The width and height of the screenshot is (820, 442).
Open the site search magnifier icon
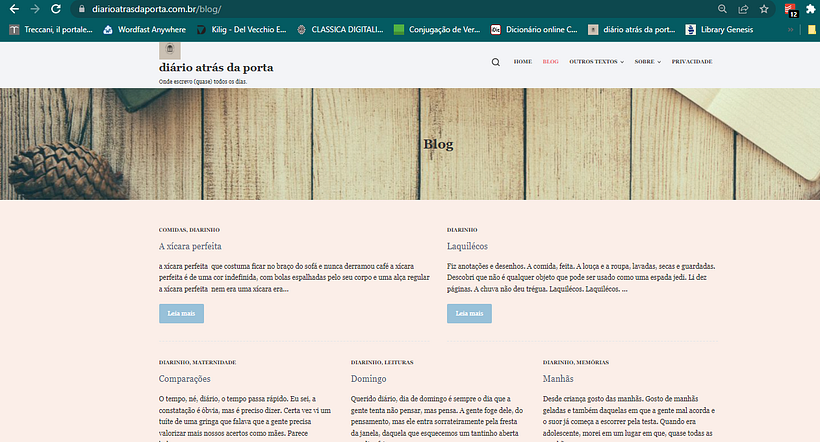coord(495,61)
